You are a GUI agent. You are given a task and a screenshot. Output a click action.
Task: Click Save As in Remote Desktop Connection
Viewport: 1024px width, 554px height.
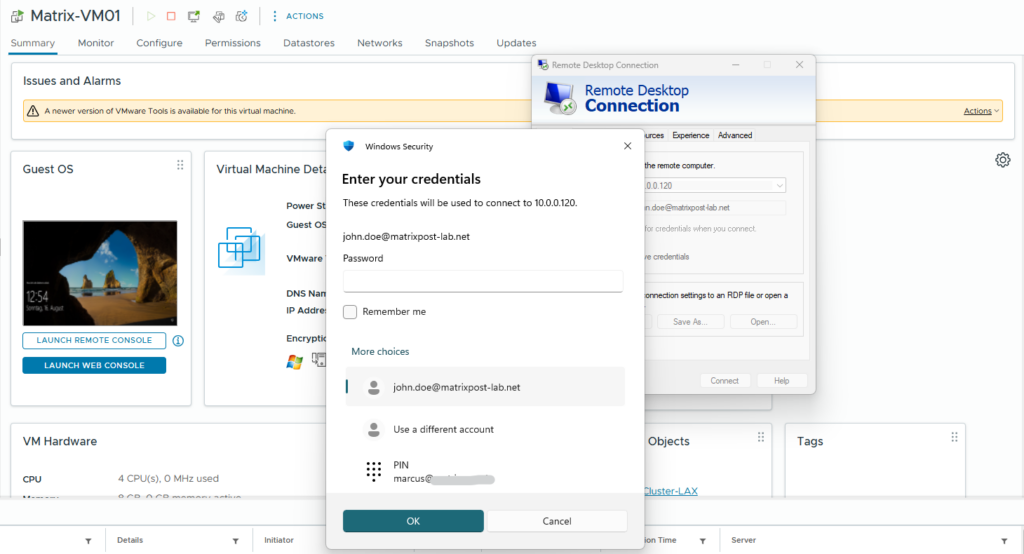690,321
